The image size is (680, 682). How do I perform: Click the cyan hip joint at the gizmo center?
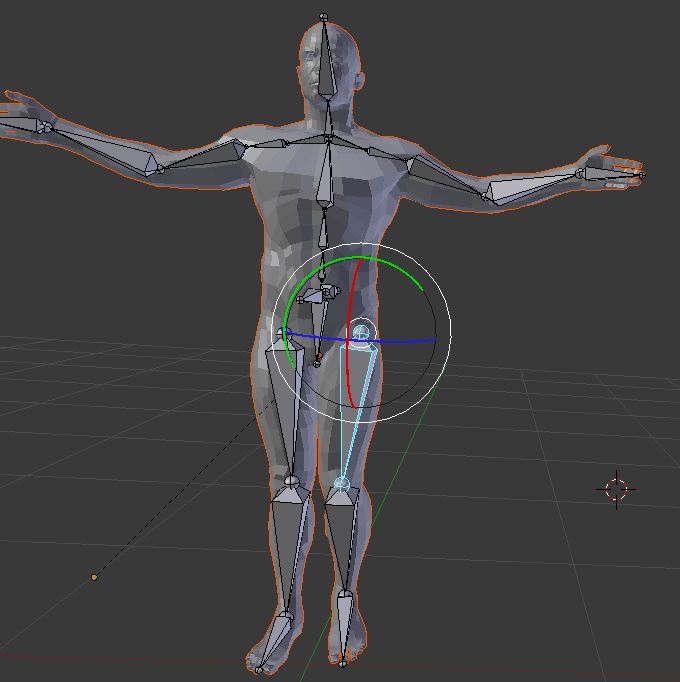pos(361,333)
